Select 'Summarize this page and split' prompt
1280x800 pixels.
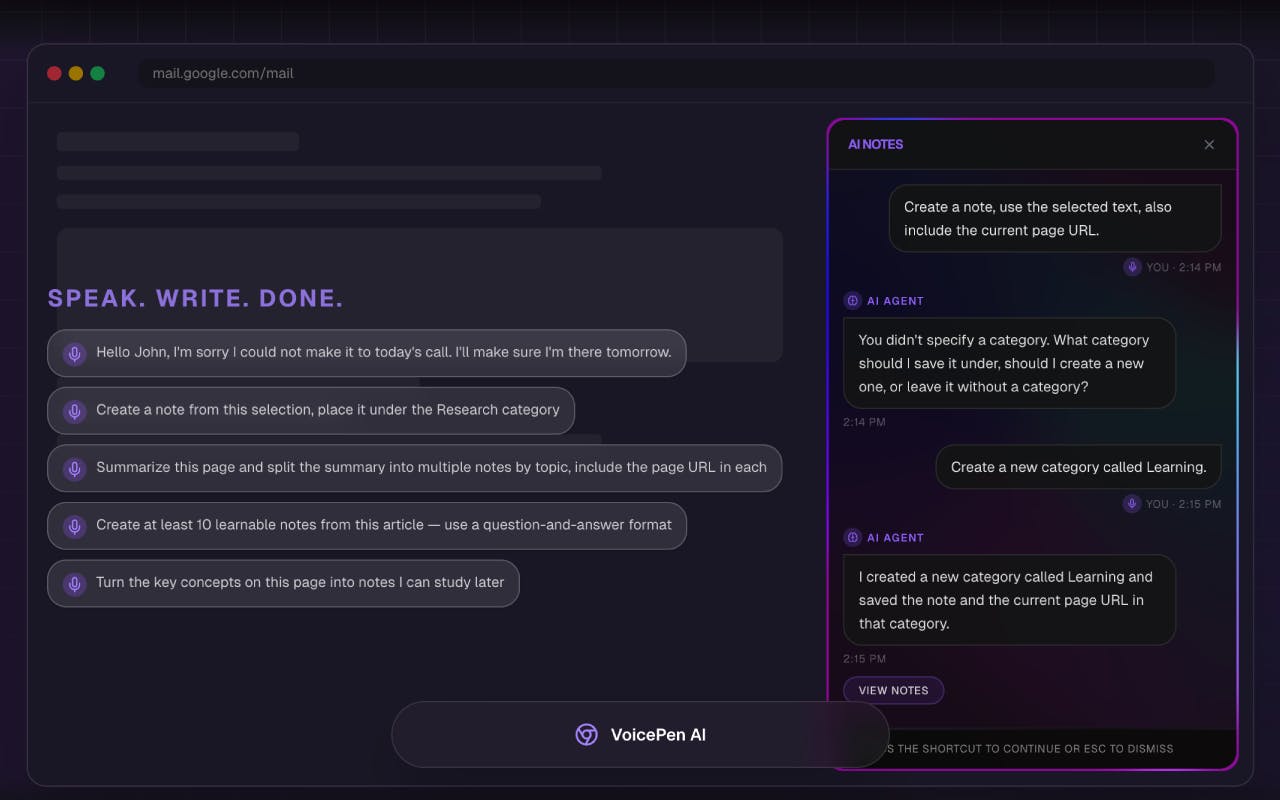pos(414,468)
